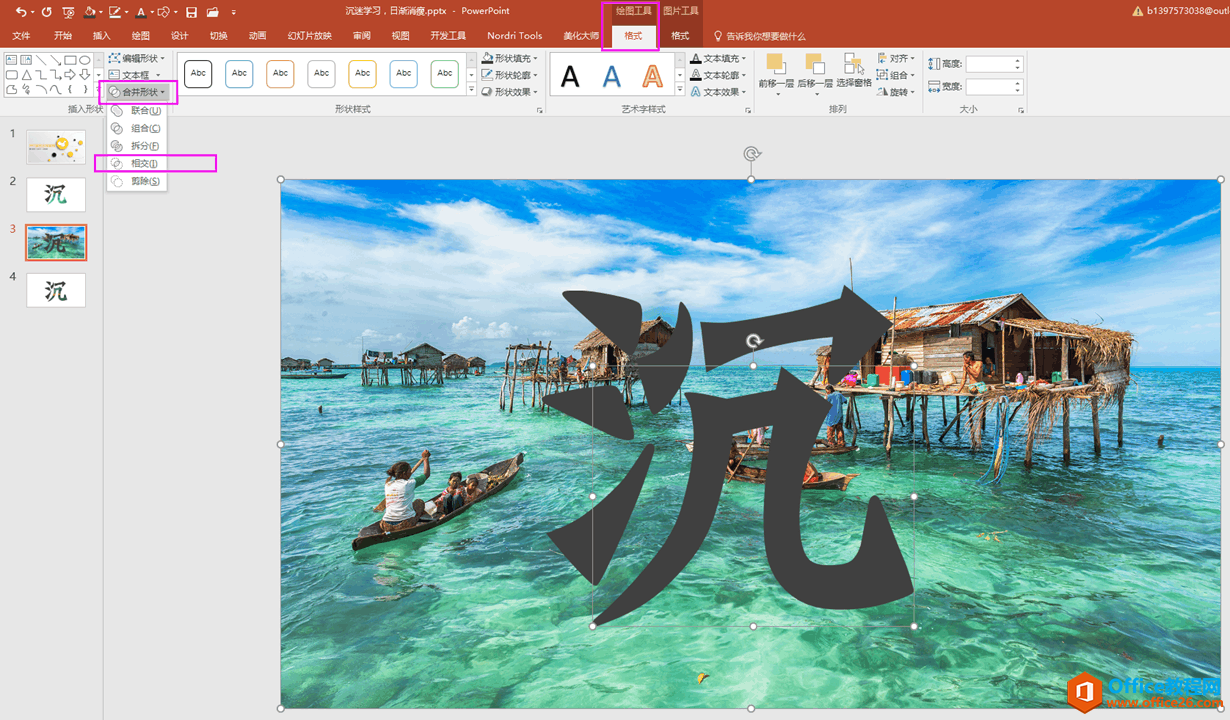
Task: Open the 动画 animations tab
Action: (257, 36)
